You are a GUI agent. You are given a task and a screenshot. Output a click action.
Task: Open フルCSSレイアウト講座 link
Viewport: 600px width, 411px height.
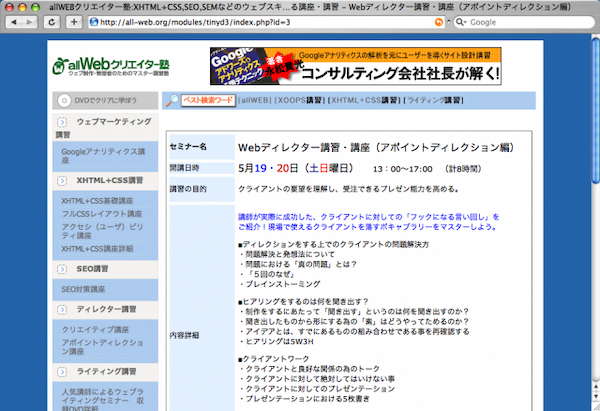coord(102,214)
